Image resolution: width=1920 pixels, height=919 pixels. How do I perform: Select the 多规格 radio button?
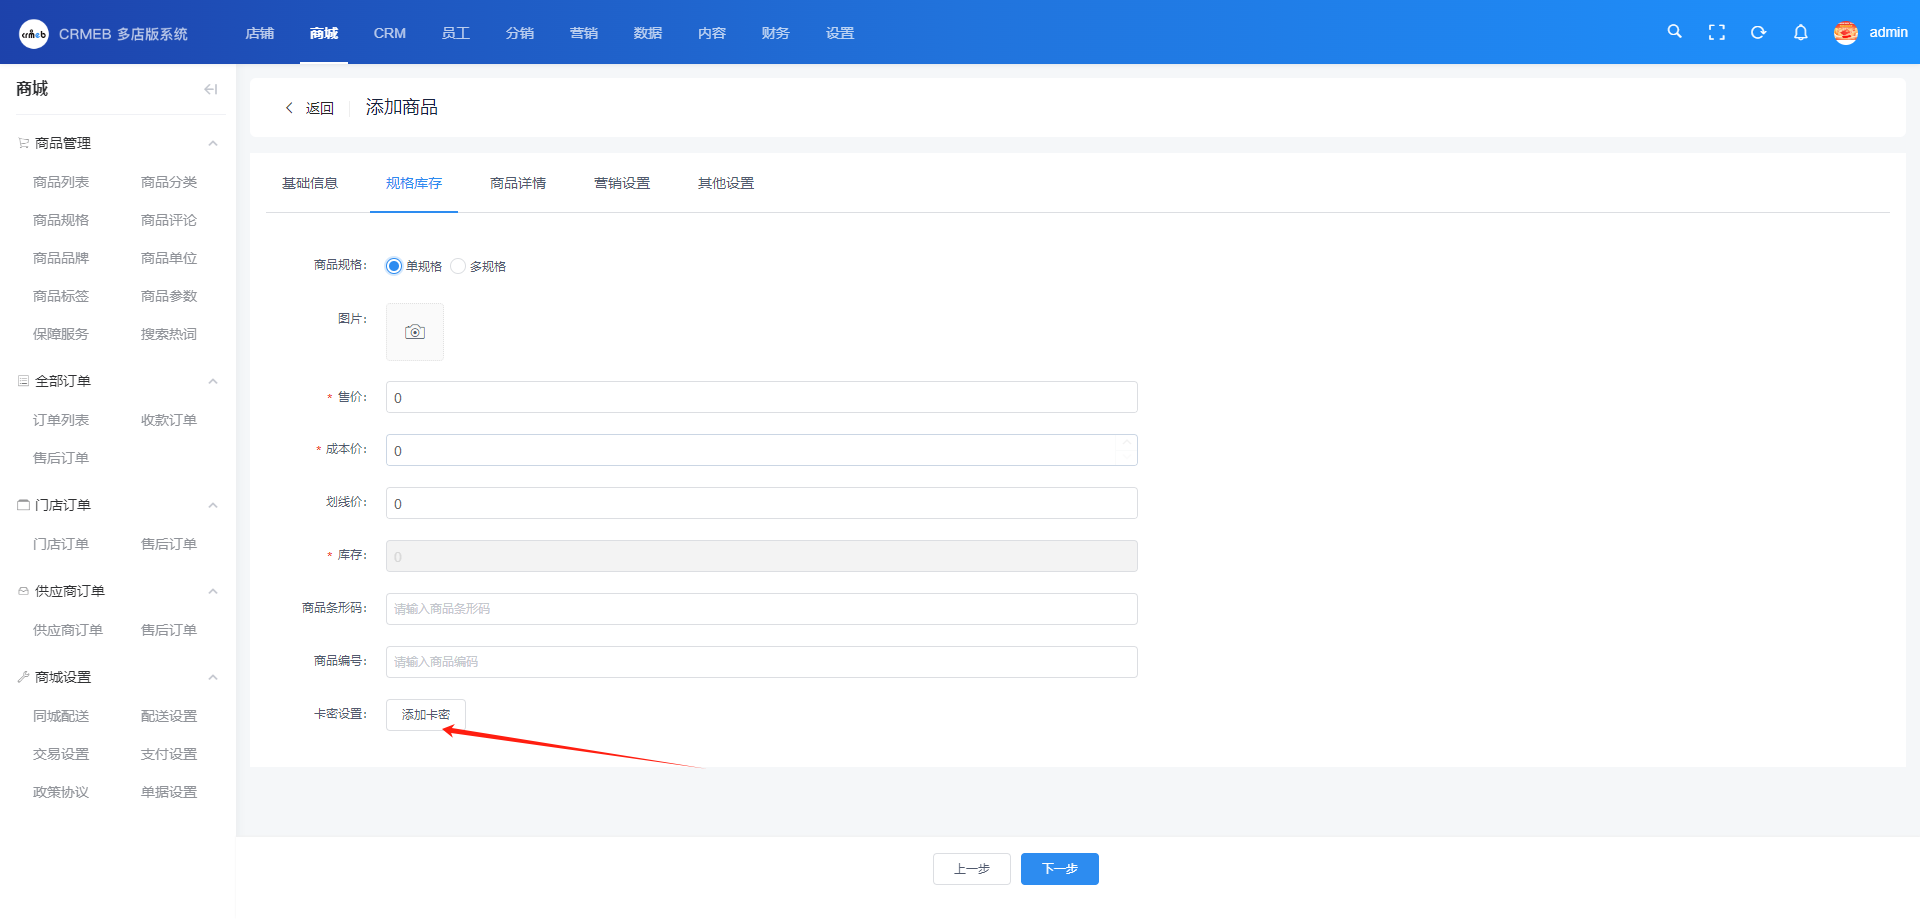(x=458, y=266)
